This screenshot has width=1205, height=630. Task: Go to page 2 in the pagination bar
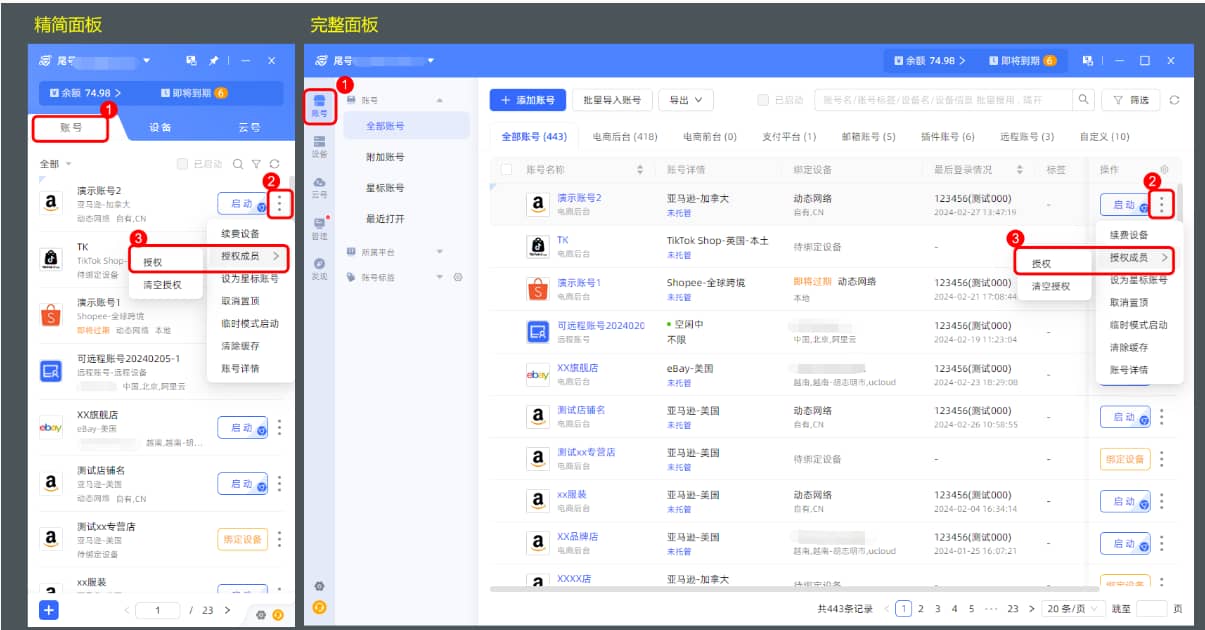point(921,608)
